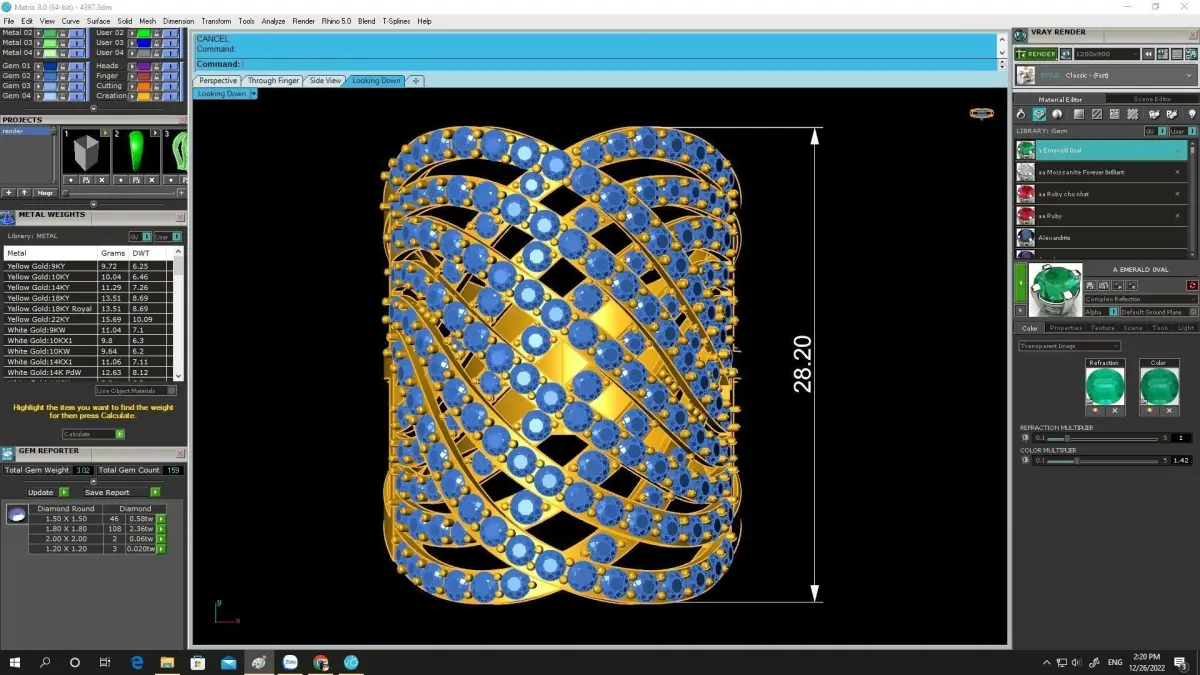
Task: Add a new project with plus button
Action: [x=9, y=192]
